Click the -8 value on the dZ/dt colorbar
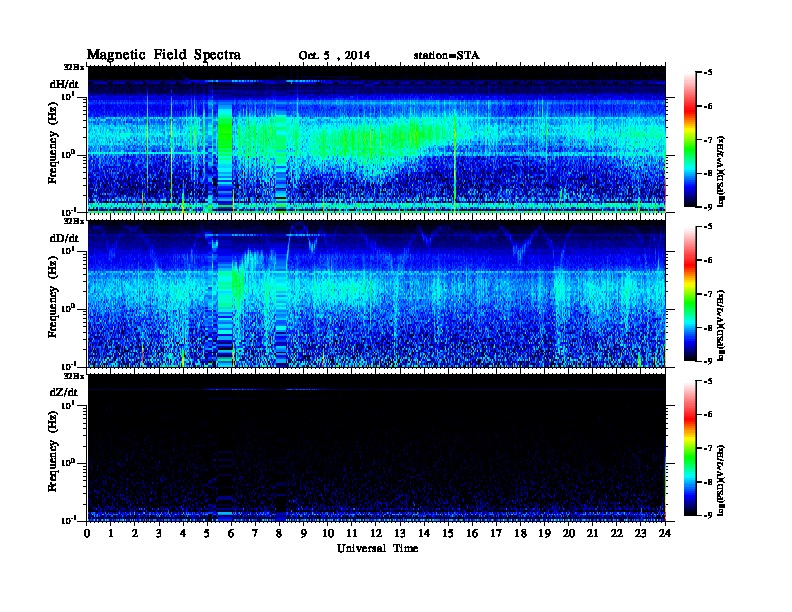 click(x=708, y=482)
